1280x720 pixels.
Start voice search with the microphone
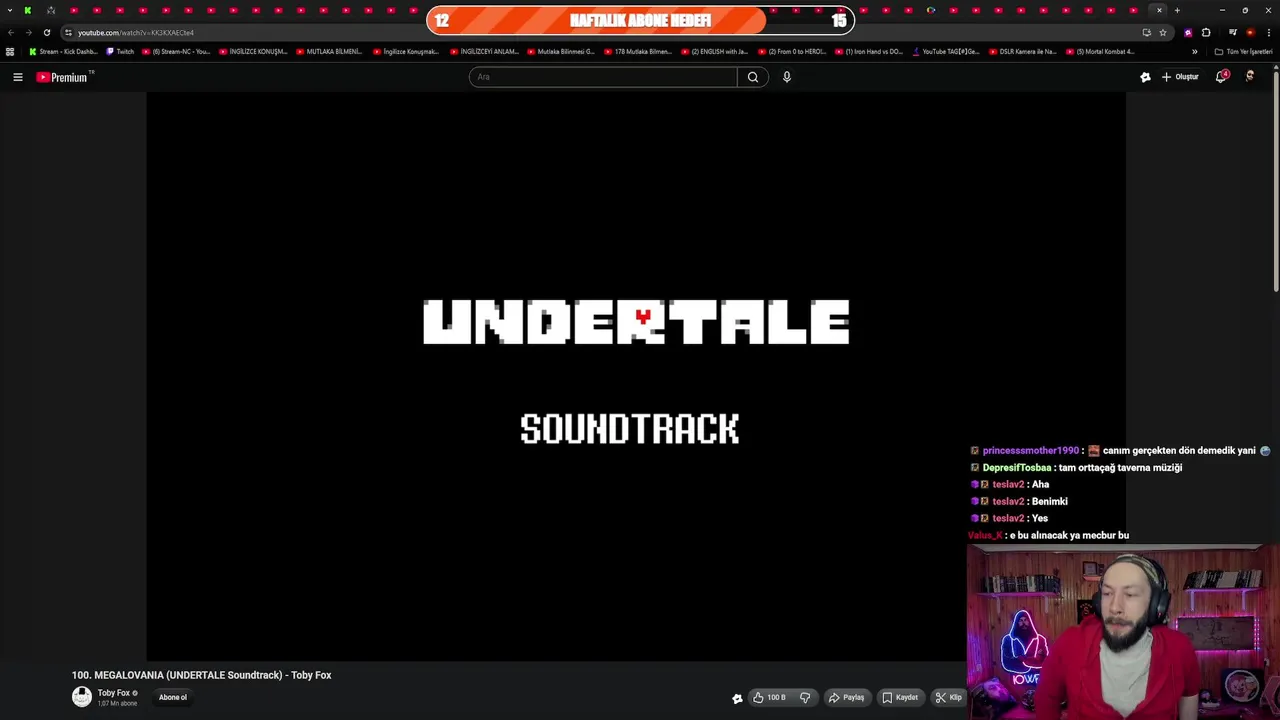pyautogui.click(x=787, y=77)
